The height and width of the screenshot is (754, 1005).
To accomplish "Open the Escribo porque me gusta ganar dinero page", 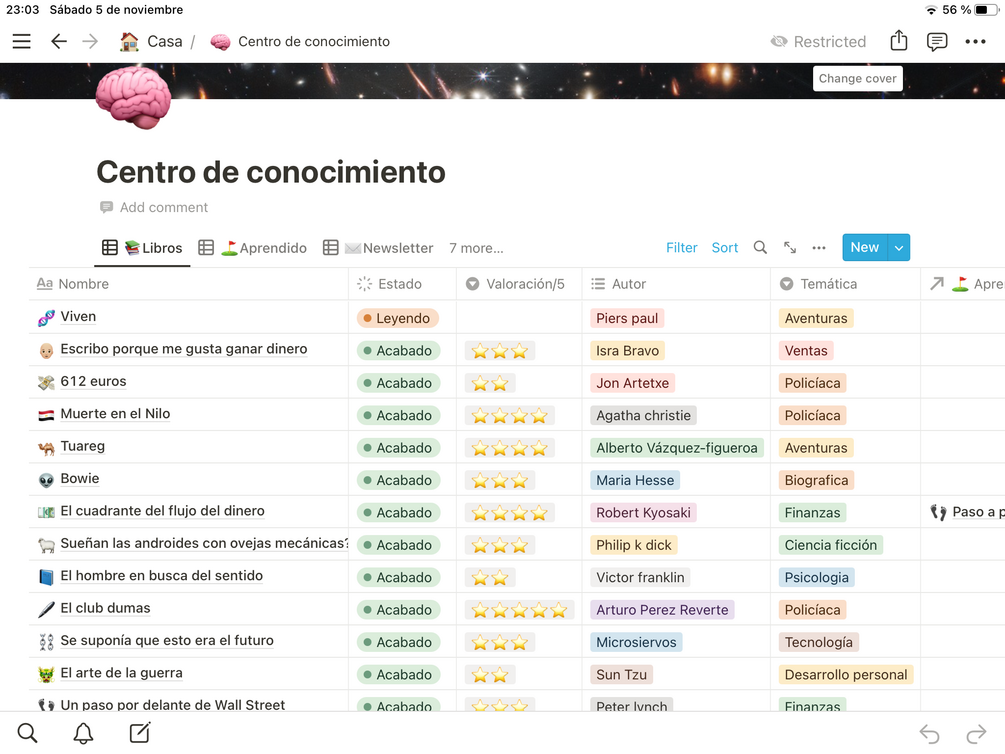I will [184, 349].
